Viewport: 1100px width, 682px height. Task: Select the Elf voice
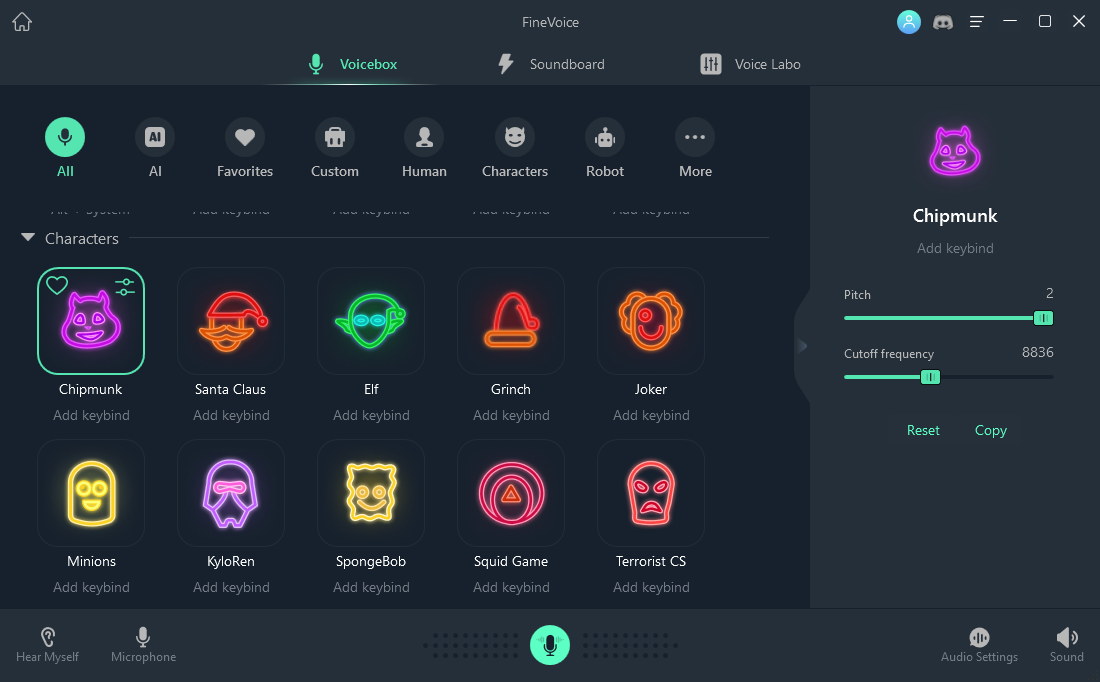(371, 321)
